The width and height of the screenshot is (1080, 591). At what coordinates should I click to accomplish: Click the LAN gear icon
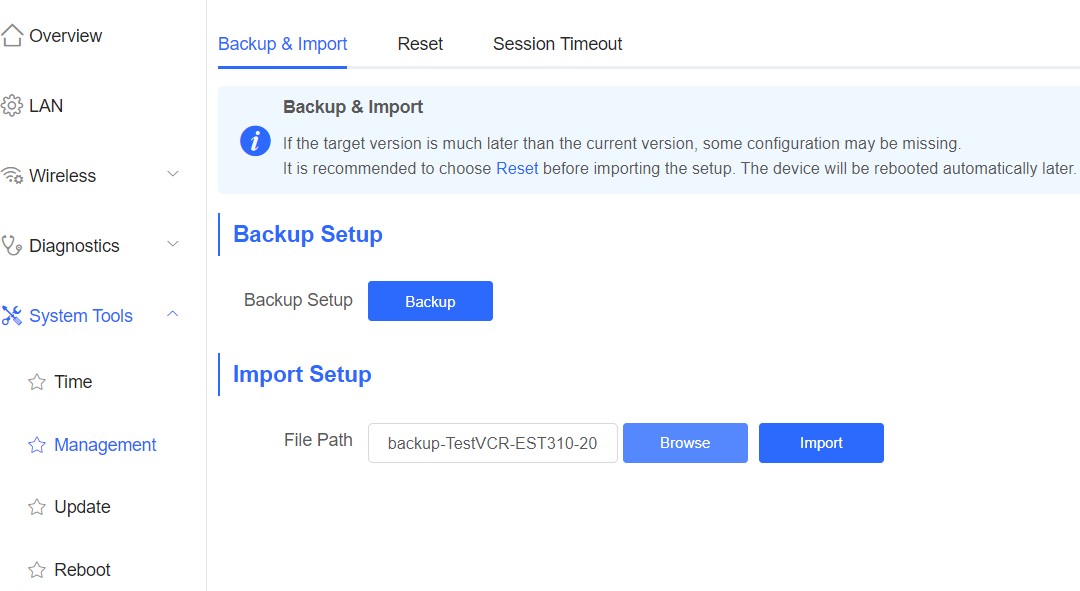[12, 106]
